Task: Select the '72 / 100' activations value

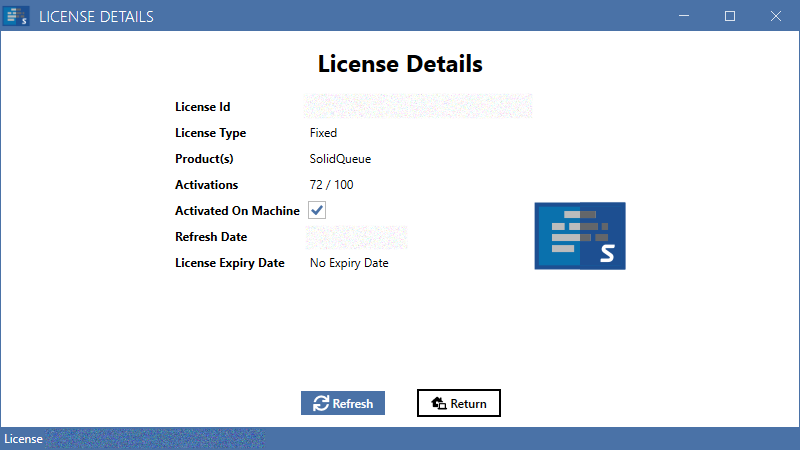Action: point(332,185)
